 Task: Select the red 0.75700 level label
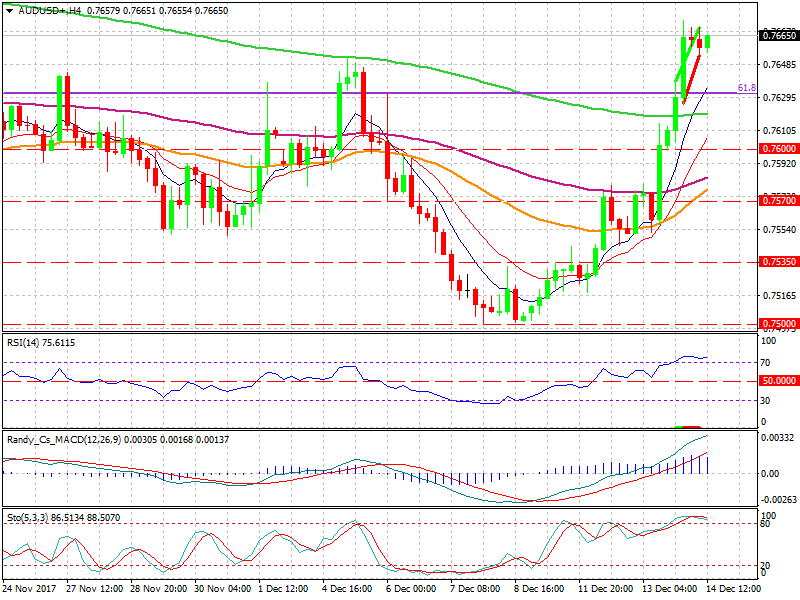(x=779, y=201)
